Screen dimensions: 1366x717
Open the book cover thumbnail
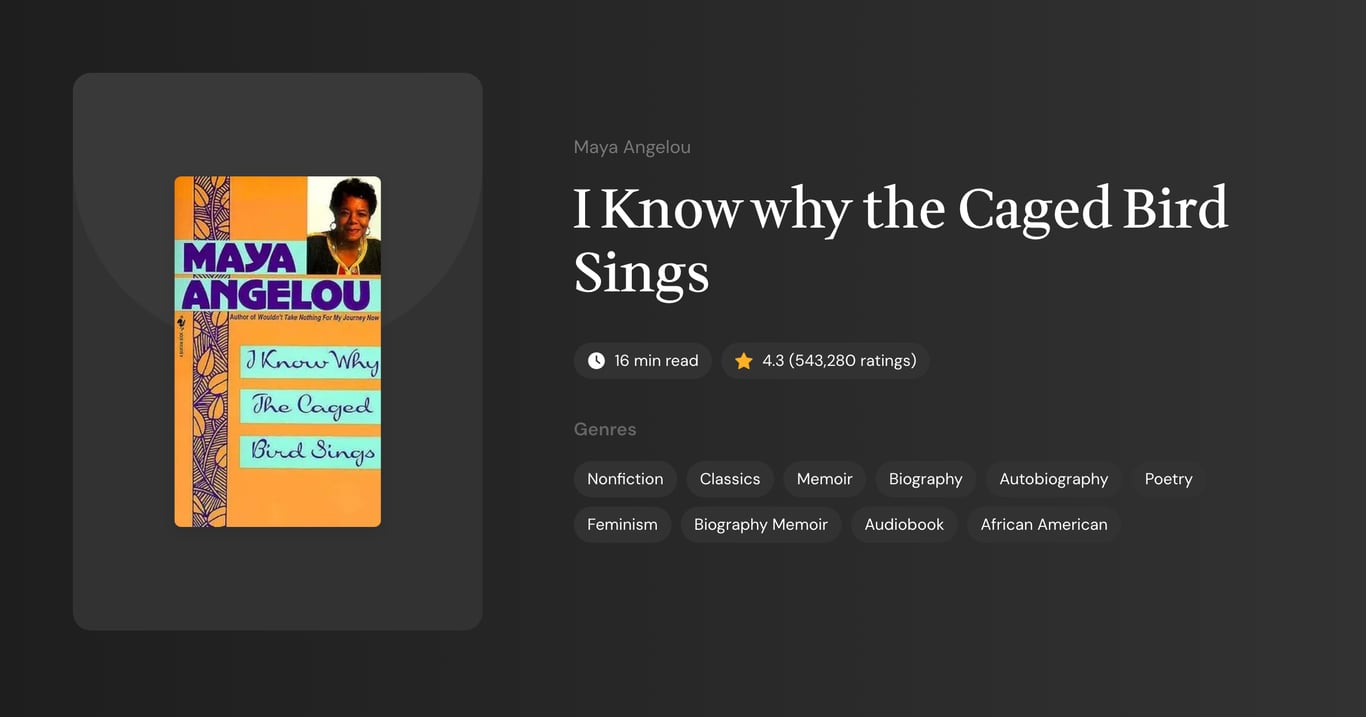(277, 351)
